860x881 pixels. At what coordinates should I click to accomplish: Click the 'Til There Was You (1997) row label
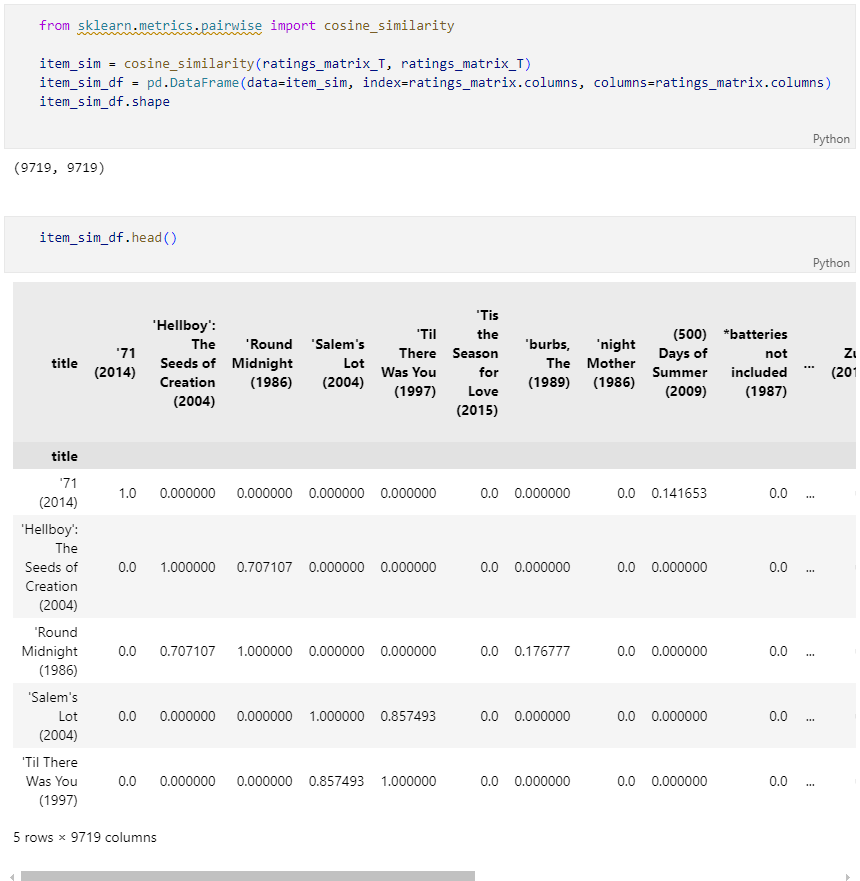click(52, 781)
